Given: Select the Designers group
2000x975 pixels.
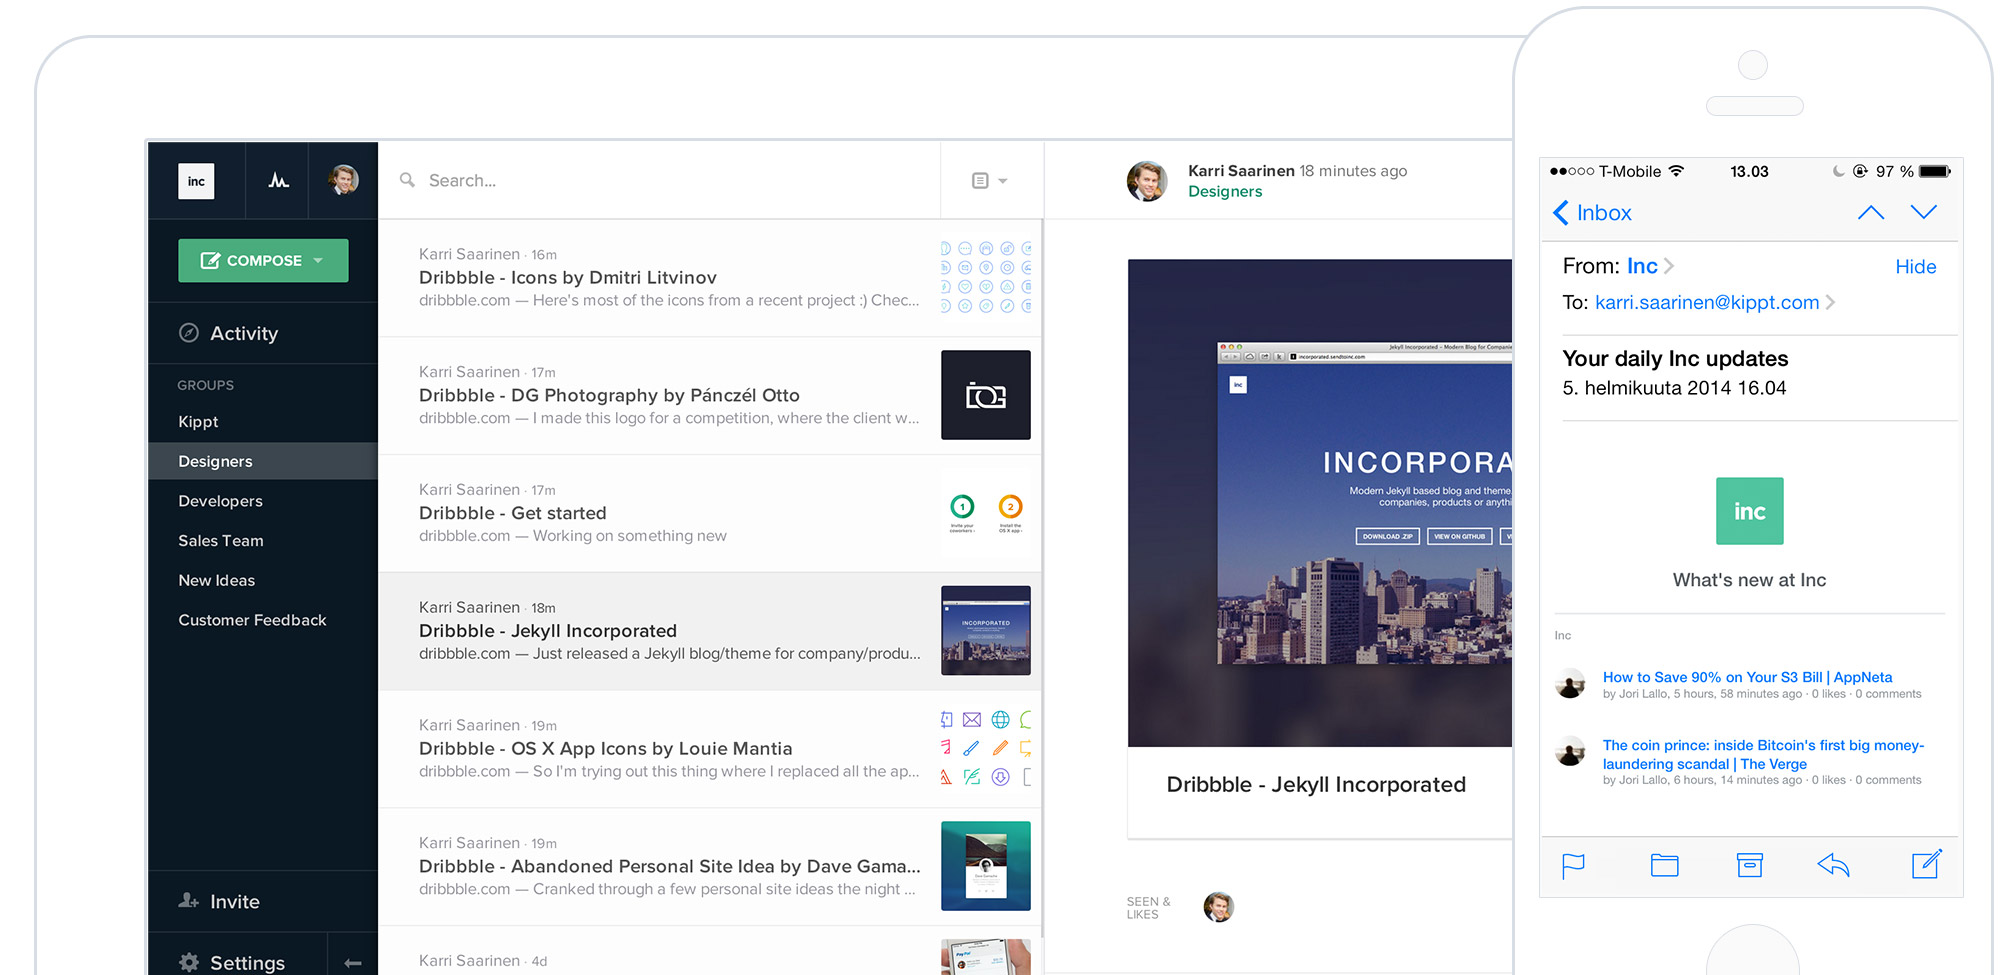Looking at the screenshot, I should point(263,461).
